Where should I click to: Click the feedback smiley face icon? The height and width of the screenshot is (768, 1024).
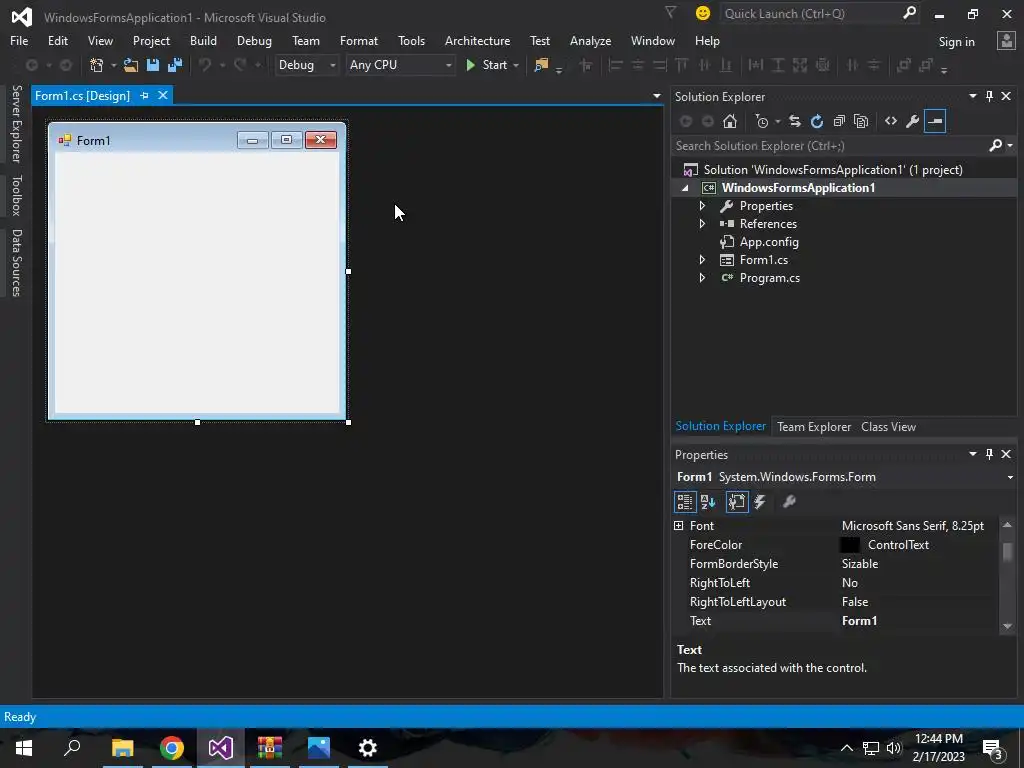(x=703, y=13)
